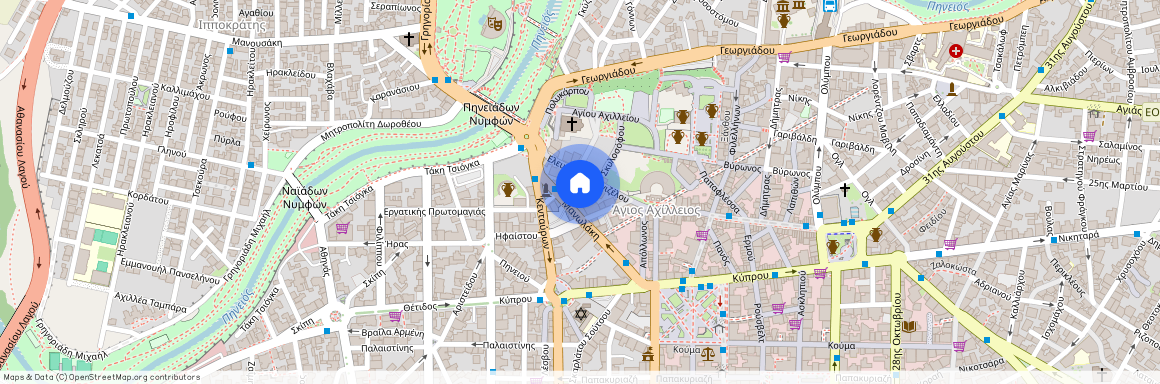
Task: Click the Μανουσάκη street label
Action: click(x=257, y=43)
